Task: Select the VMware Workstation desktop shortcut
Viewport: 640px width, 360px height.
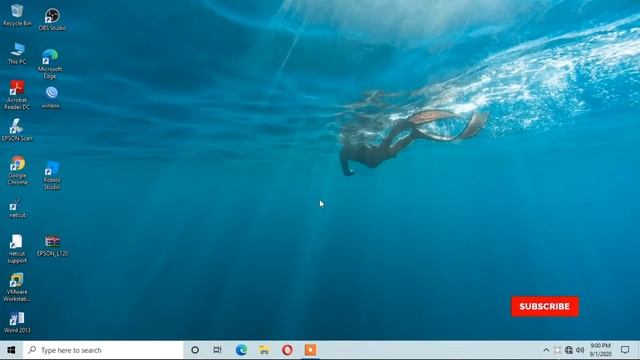Action: click(17, 287)
